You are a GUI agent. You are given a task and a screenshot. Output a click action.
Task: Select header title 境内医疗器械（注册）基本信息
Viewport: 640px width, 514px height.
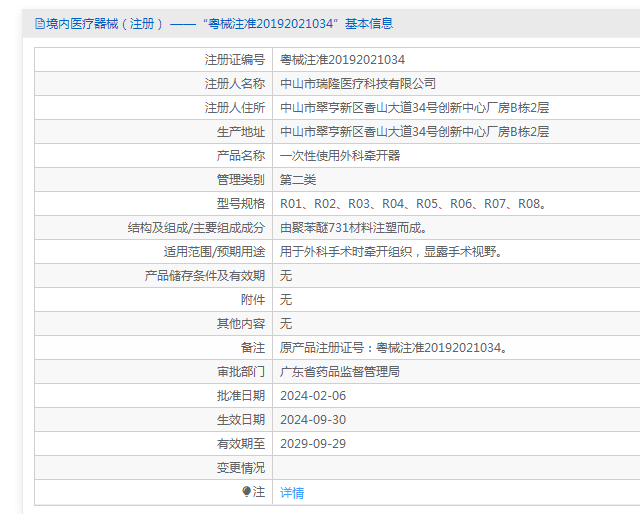[214, 24]
